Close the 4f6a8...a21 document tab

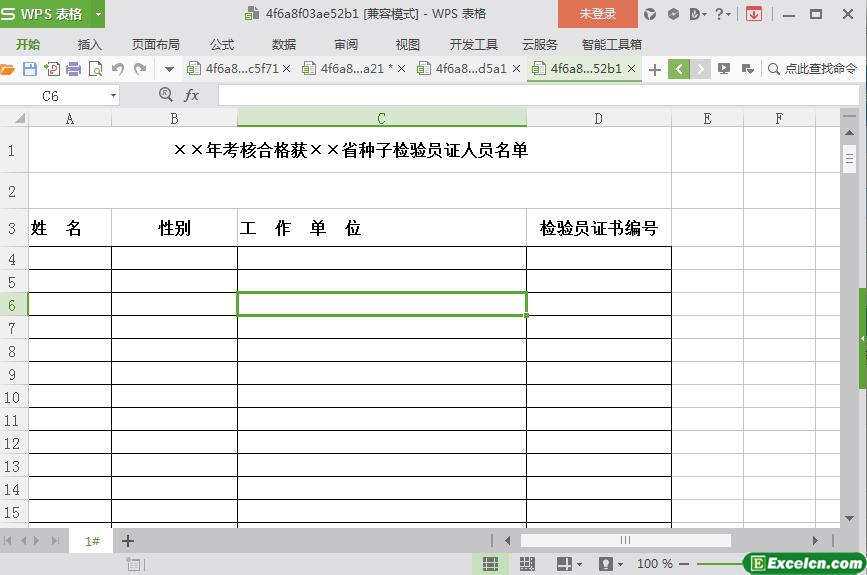point(401,69)
